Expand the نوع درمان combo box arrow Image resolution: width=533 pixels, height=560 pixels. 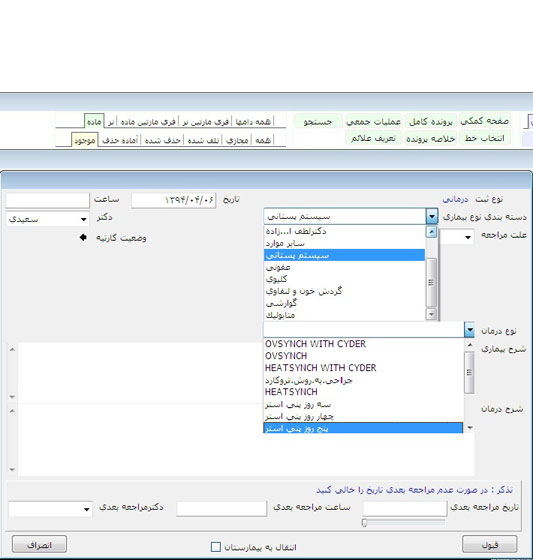pyautogui.click(x=469, y=330)
